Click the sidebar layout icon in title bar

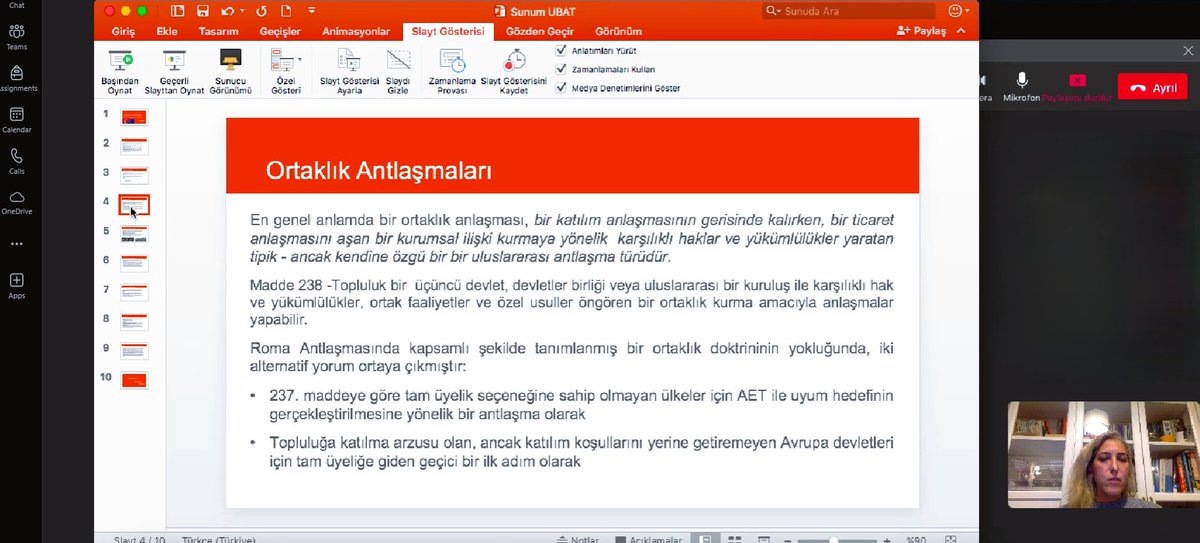click(x=178, y=11)
